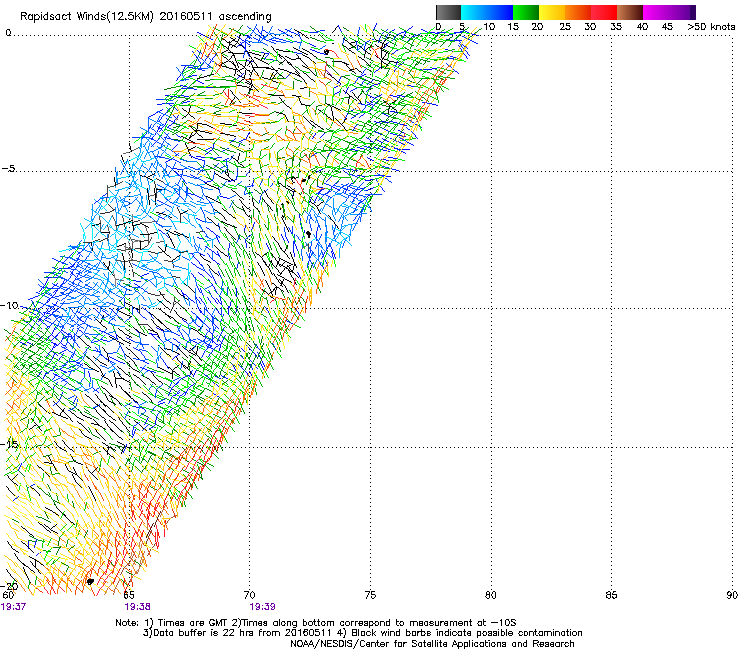Click the NOAA/NESDIS Center for Satellite Applications credit
The width and height of the screenshot is (740, 650).
coord(432,644)
